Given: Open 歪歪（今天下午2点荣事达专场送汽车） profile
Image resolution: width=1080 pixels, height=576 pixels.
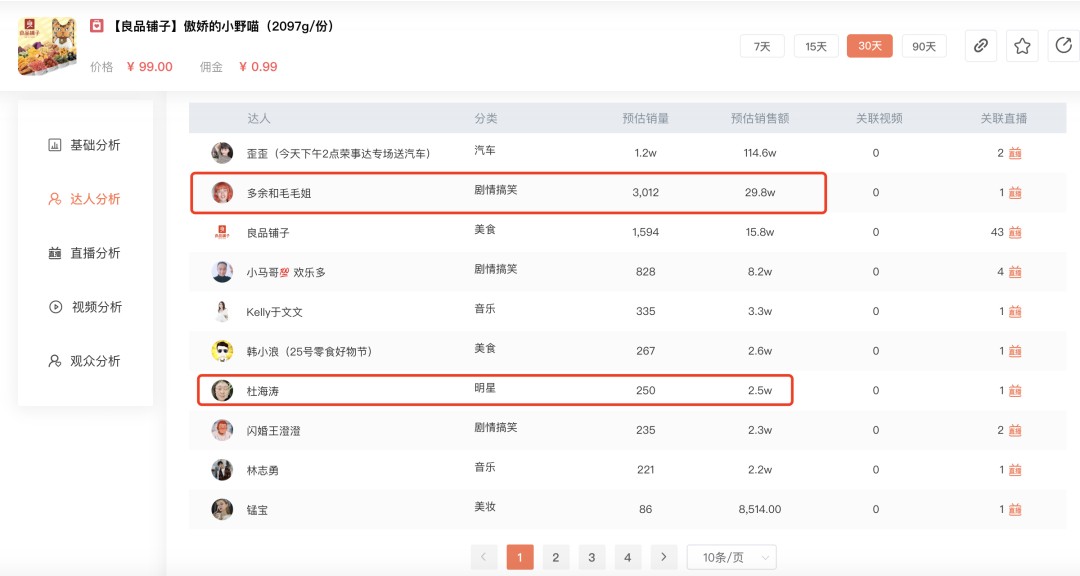Looking at the screenshot, I should click(338, 154).
